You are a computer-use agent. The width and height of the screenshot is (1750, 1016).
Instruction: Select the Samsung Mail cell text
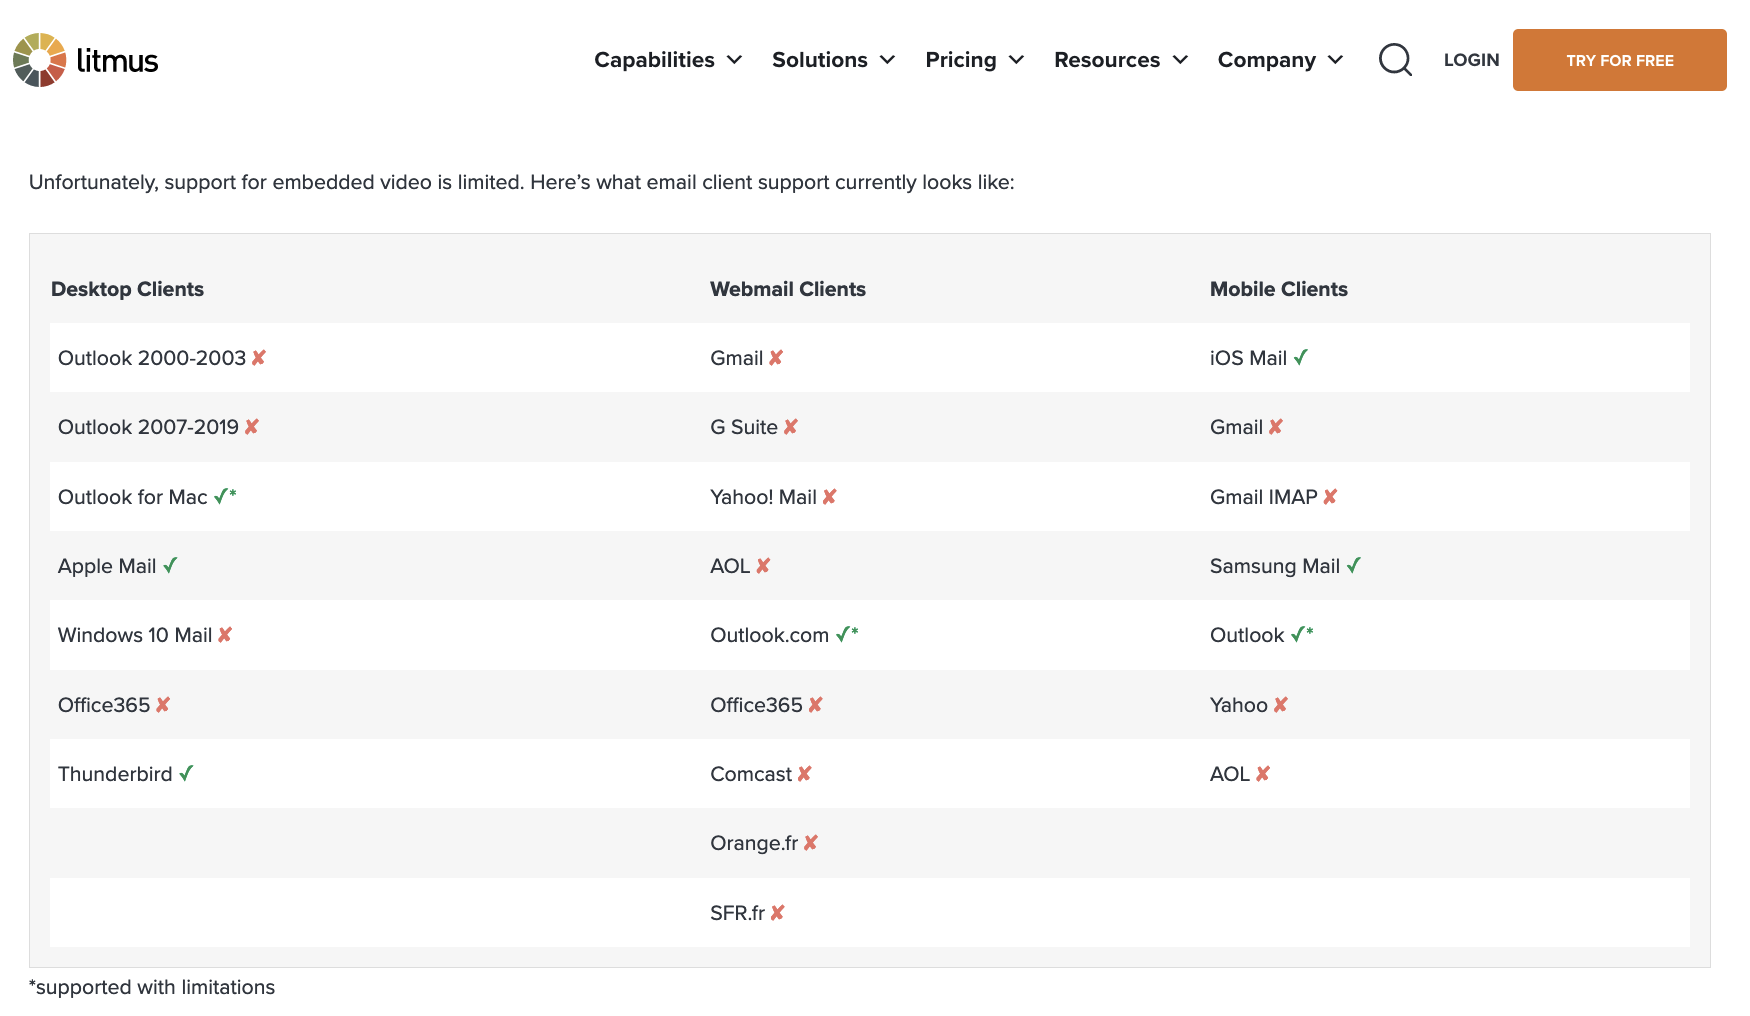pos(1275,566)
